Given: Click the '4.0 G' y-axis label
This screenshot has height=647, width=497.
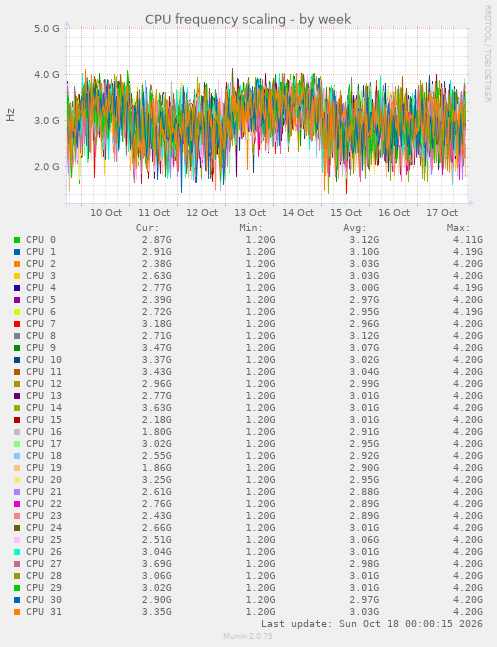Looking at the screenshot, I should (x=47, y=75).
